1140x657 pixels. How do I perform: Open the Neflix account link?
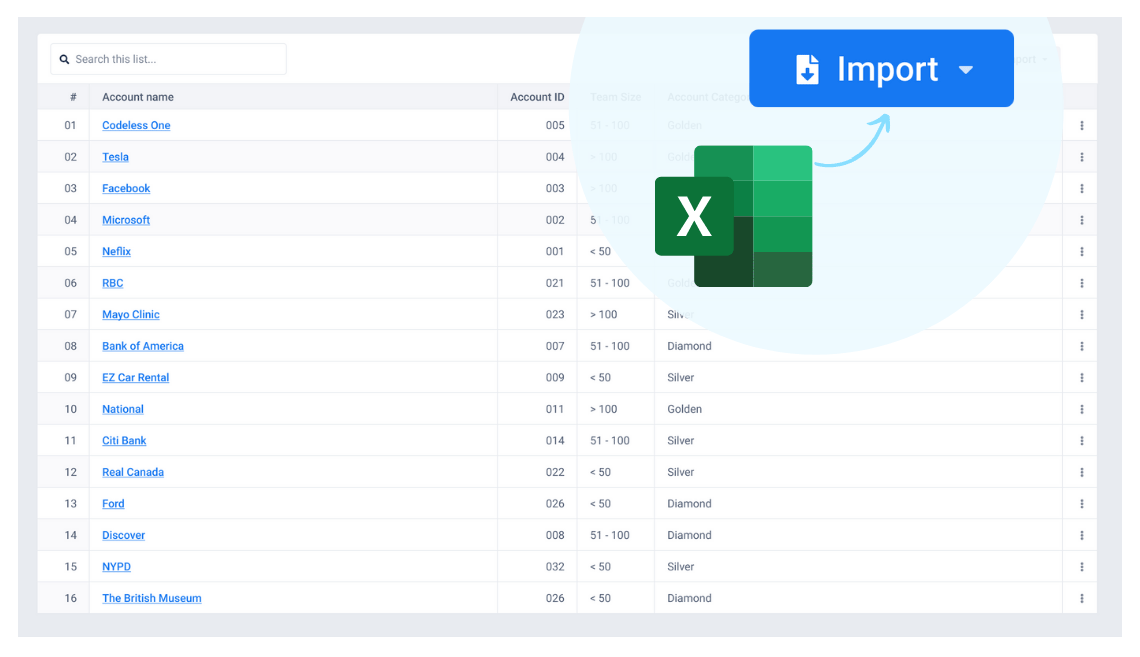116,251
